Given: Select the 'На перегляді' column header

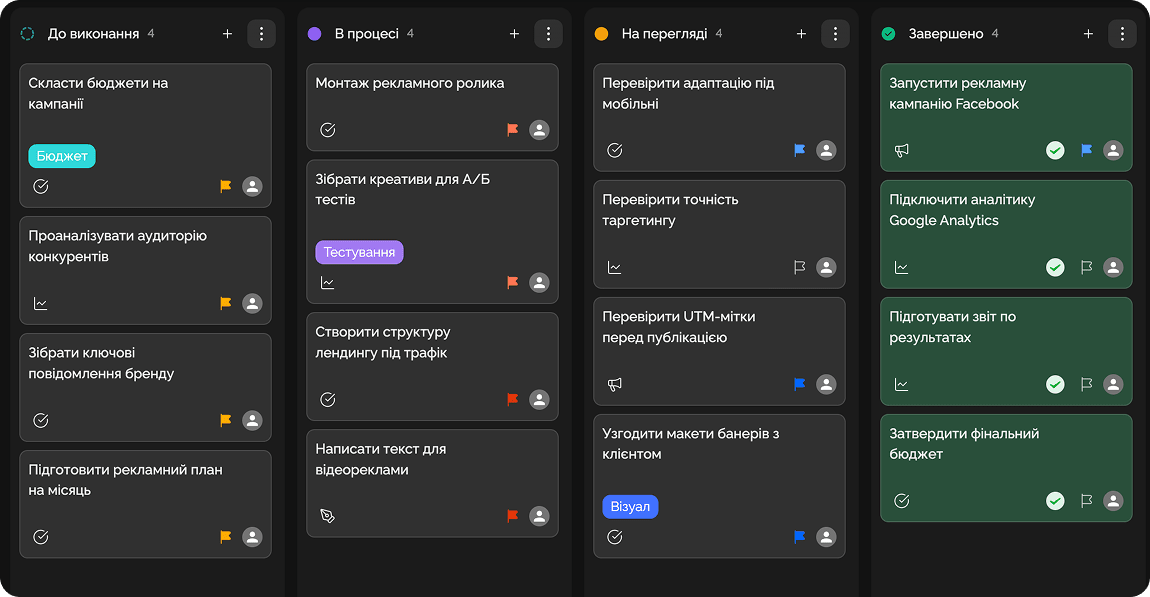Looking at the screenshot, I should (x=664, y=34).
